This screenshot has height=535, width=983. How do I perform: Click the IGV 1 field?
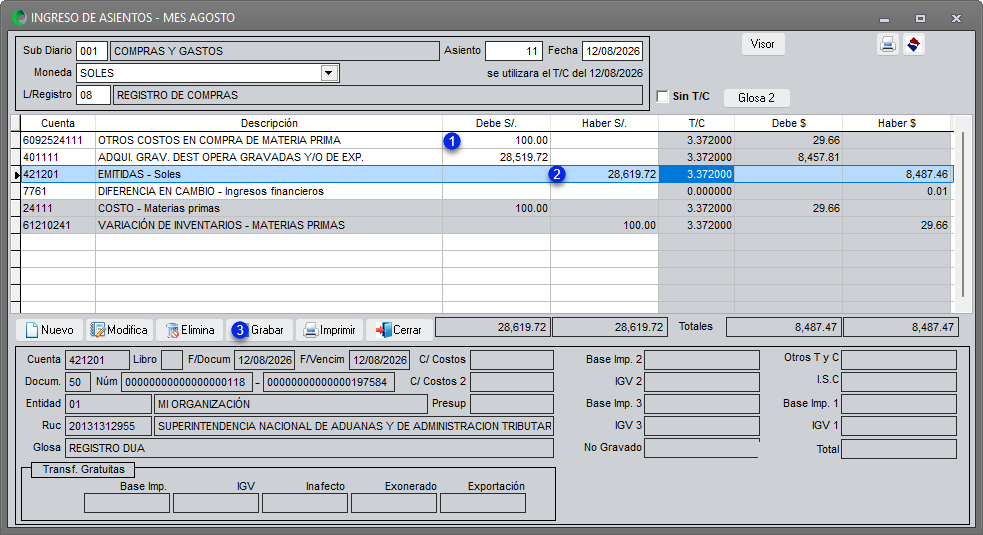(899, 426)
